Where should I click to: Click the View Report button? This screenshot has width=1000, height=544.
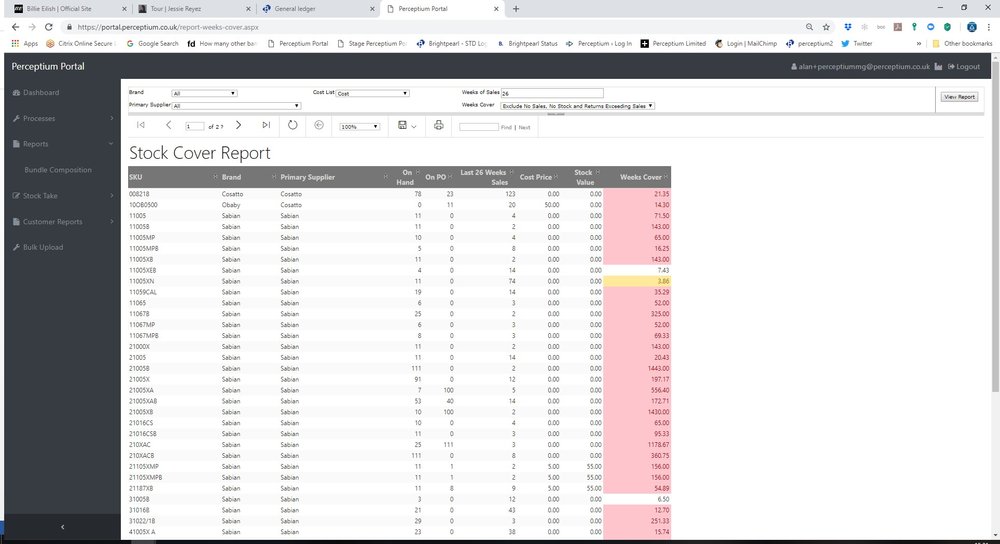pyautogui.click(x=959, y=97)
